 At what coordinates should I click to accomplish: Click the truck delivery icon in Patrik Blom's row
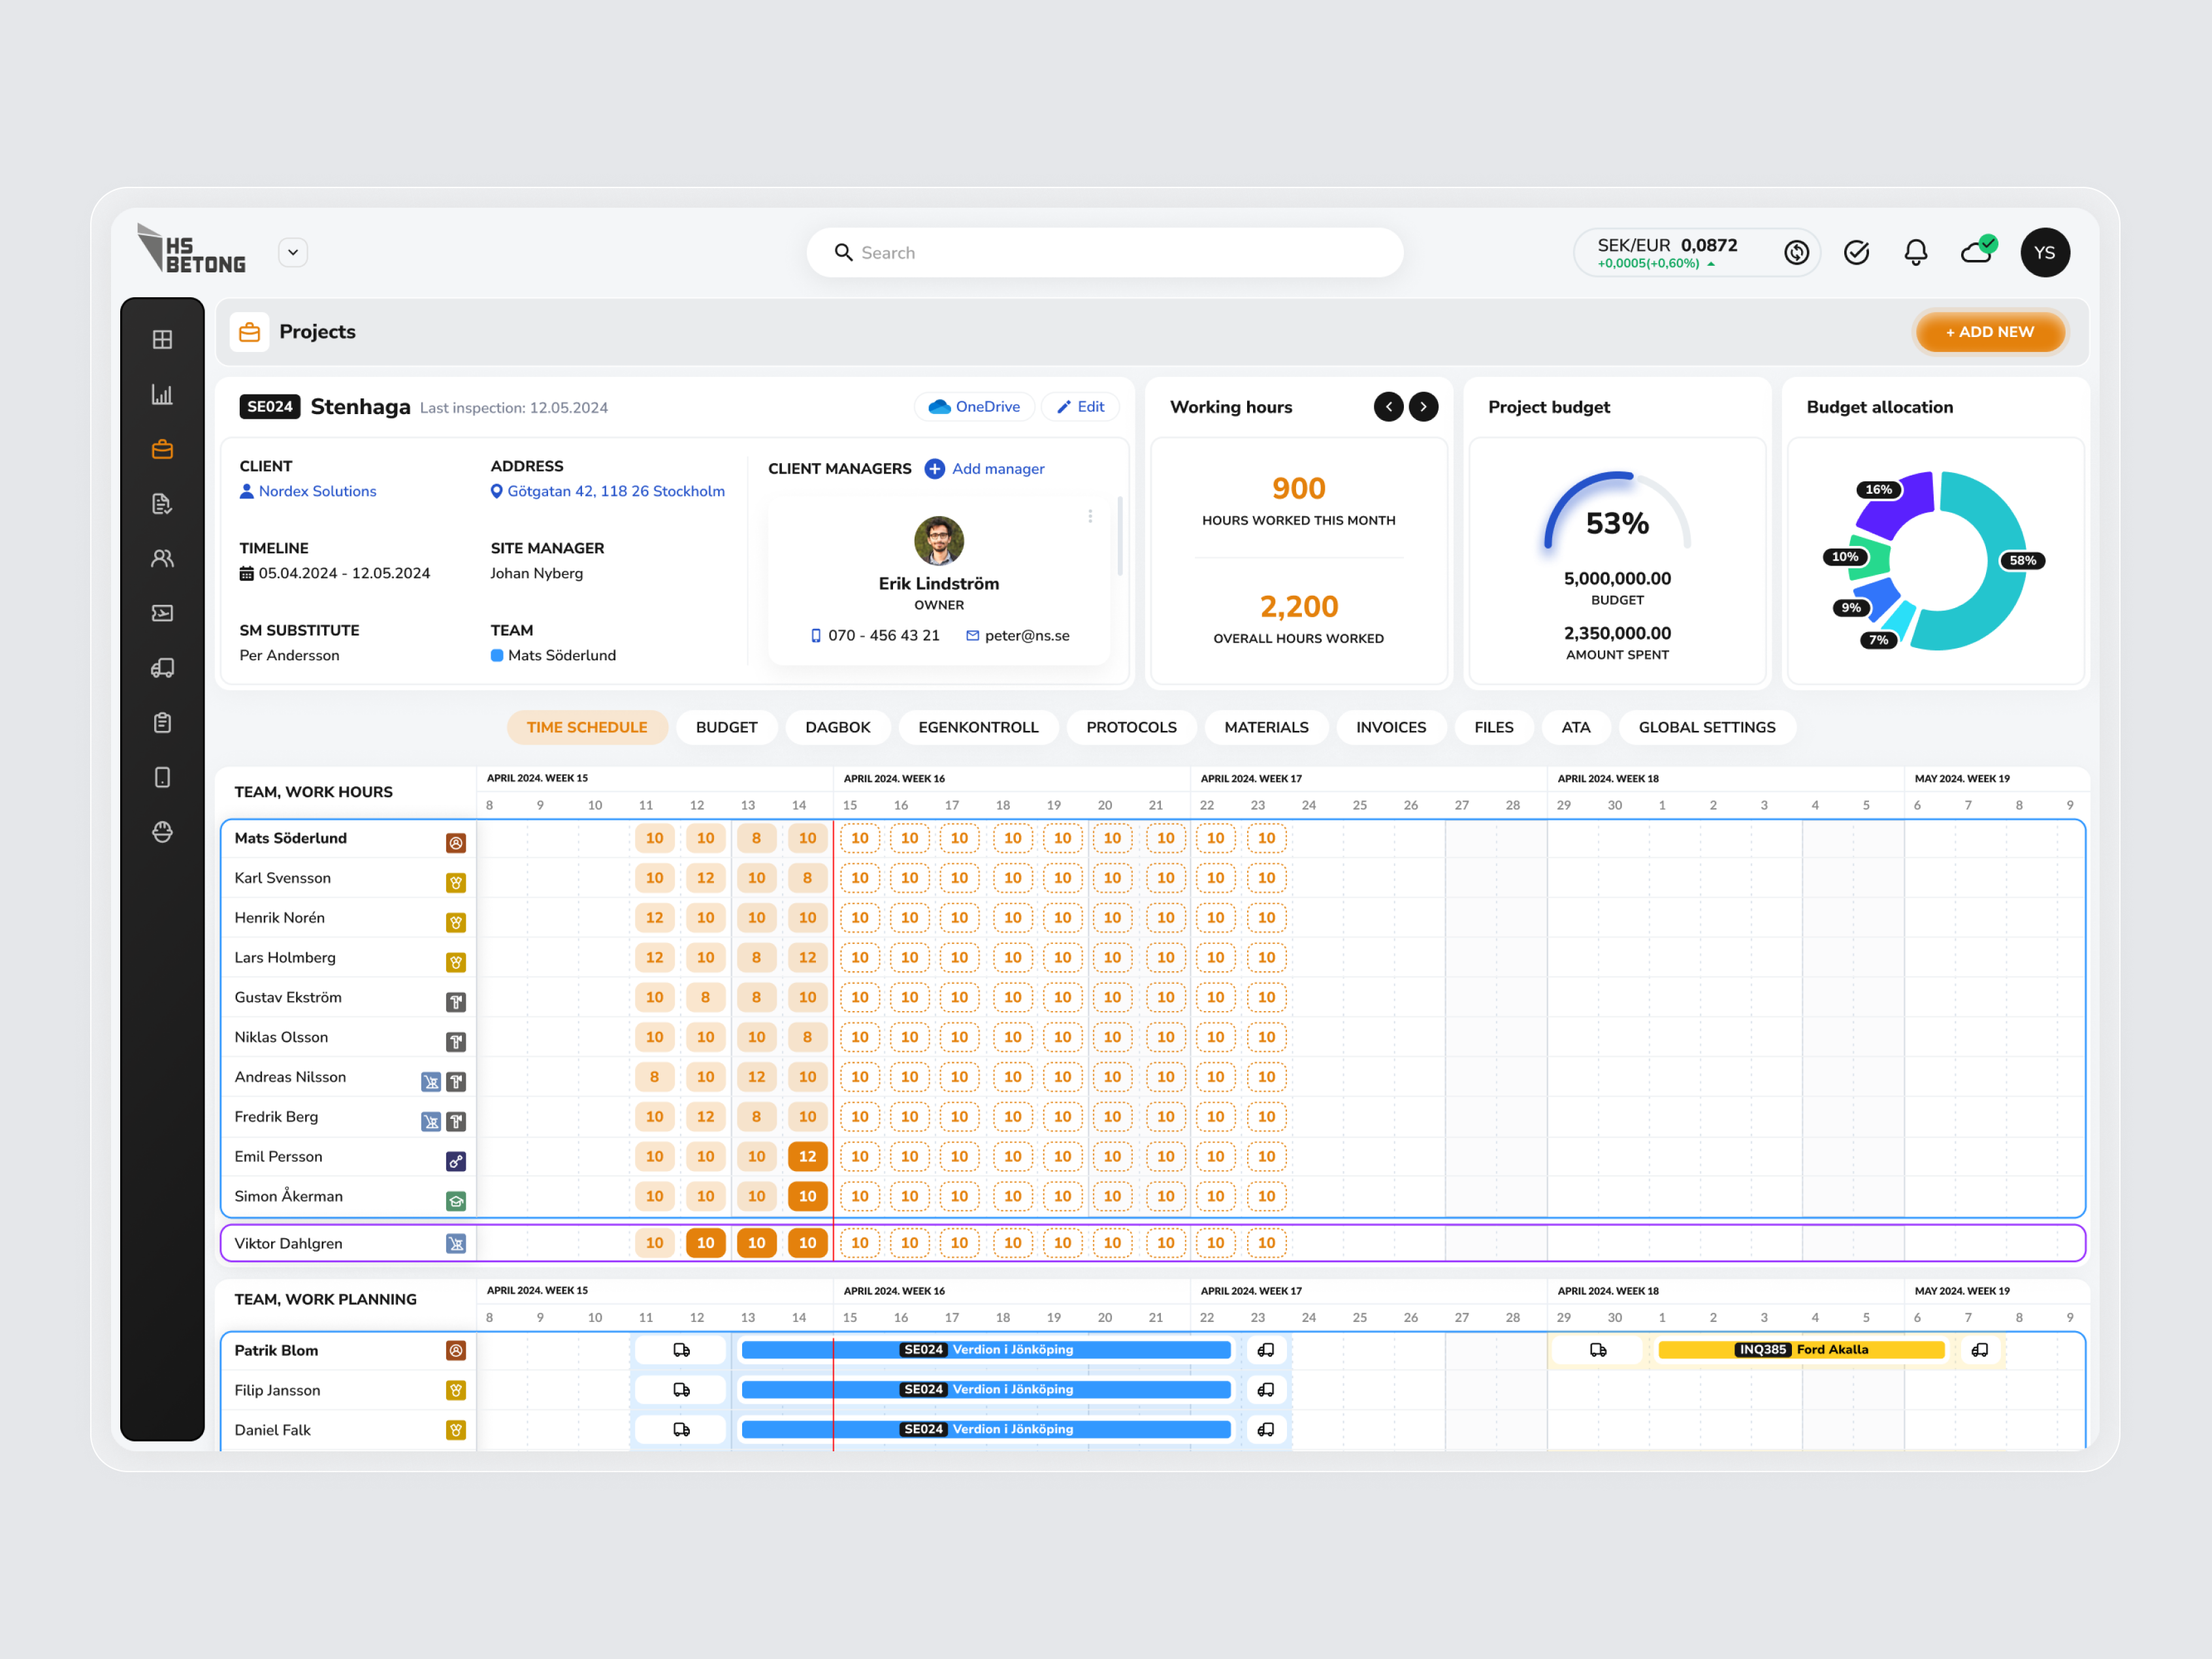680,1349
